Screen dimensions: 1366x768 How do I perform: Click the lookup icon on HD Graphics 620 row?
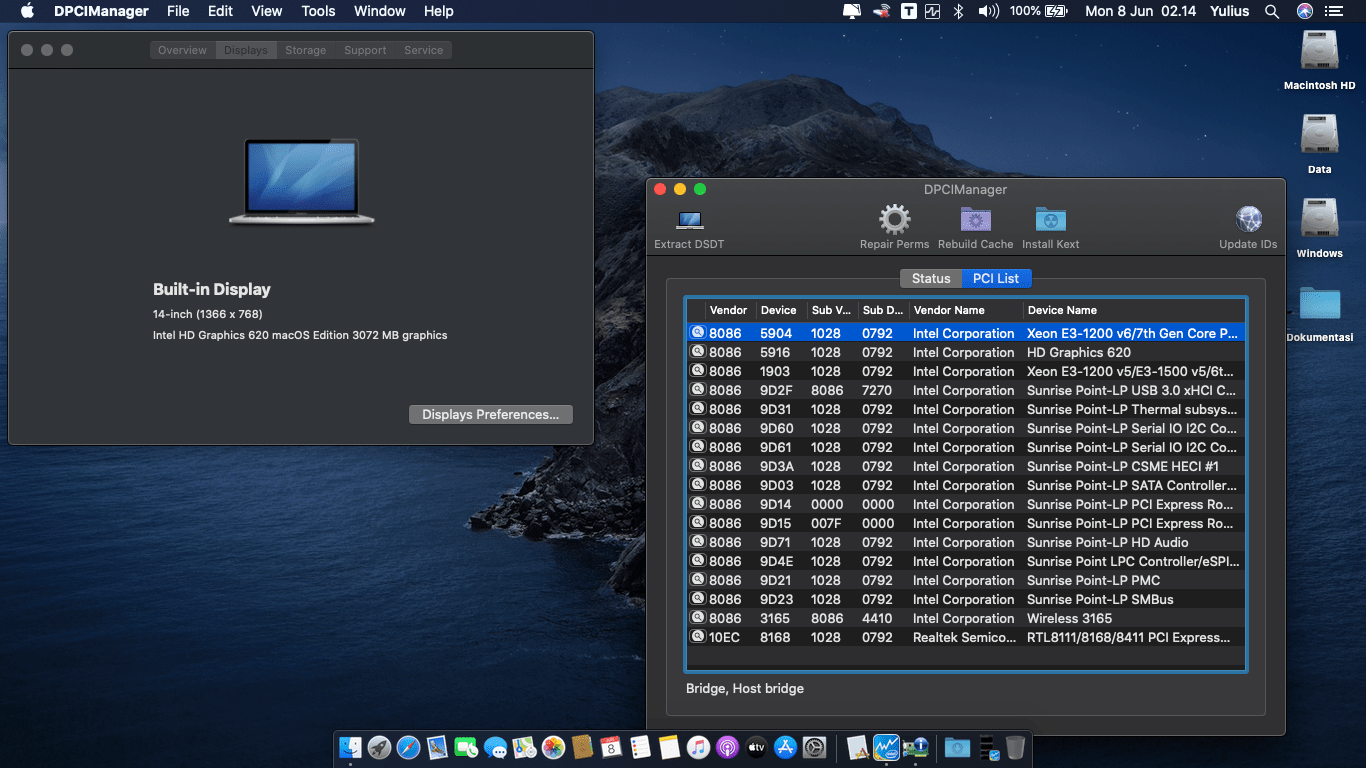pyautogui.click(x=698, y=352)
